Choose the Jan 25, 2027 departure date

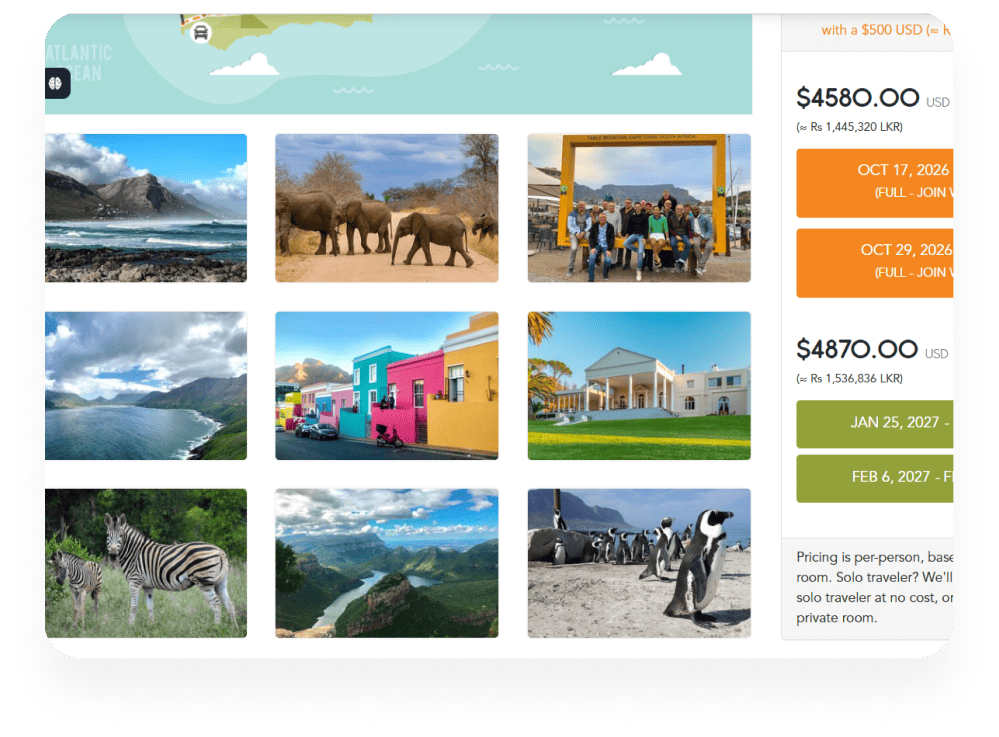(875, 424)
